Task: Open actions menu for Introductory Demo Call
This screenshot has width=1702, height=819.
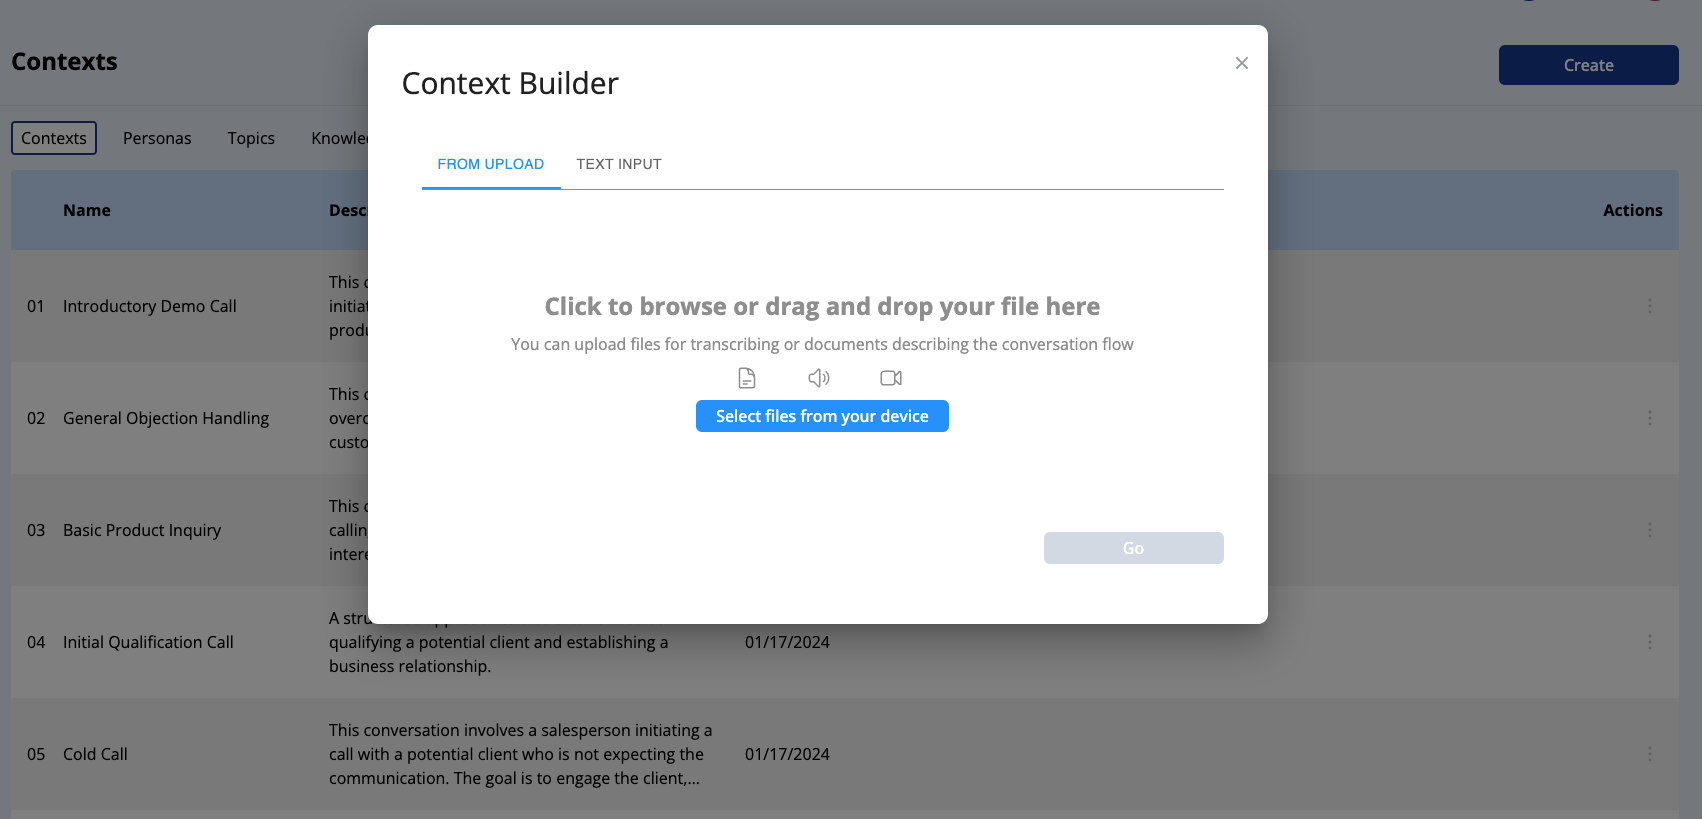Action: [1650, 306]
